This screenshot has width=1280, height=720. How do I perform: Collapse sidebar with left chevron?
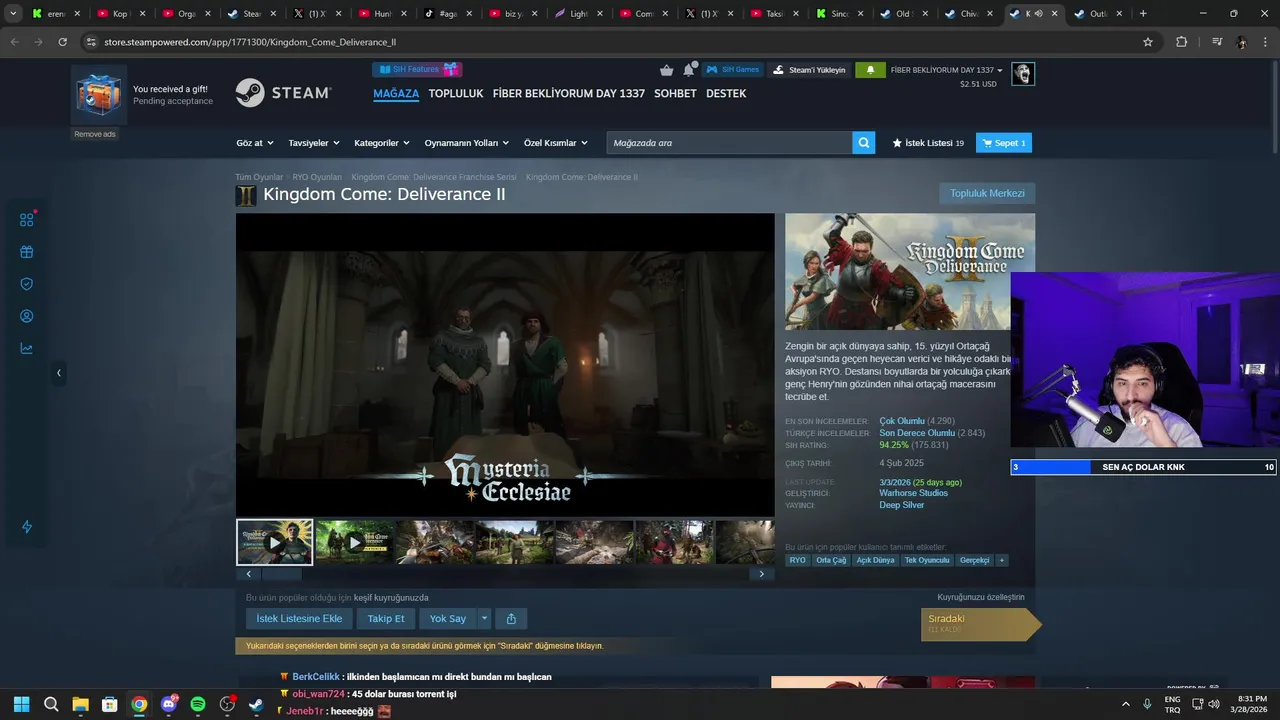pyautogui.click(x=58, y=373)
